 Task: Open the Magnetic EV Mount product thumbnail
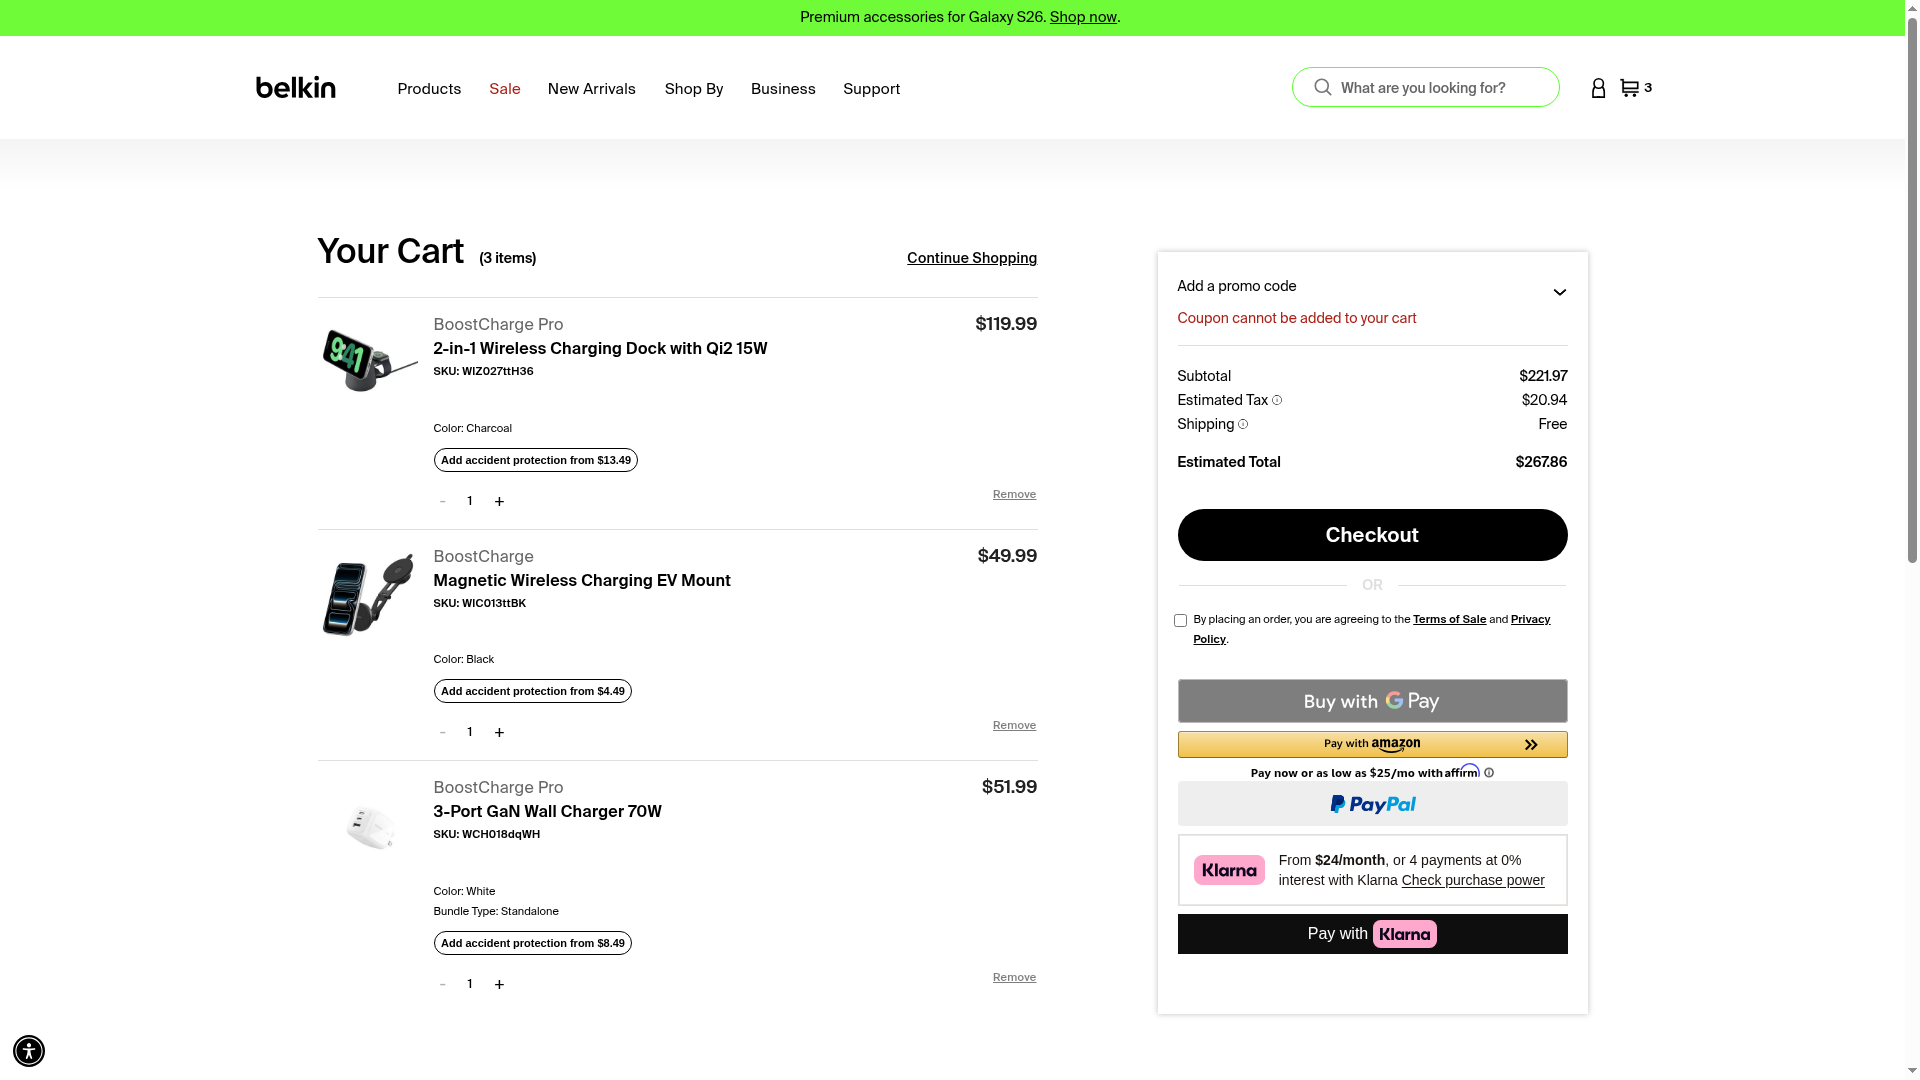(368, 595)
